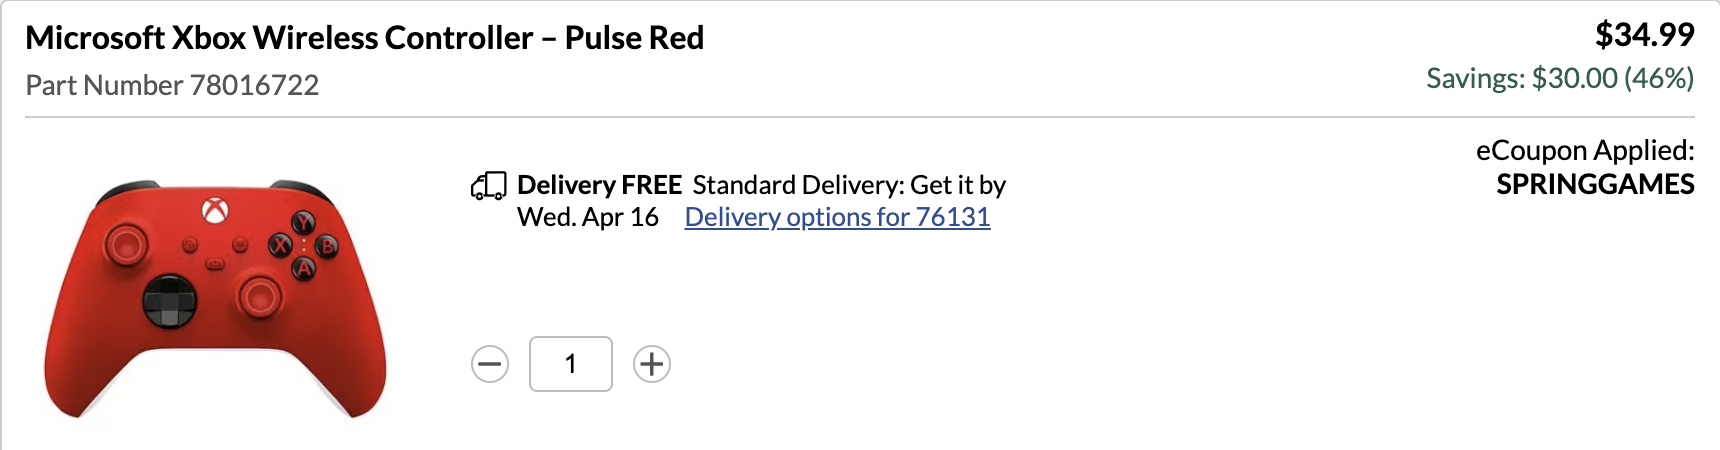Select the SPRINGGAMES coupon code
This screenshot has width=1720, height=450.
coord(1594,184)
